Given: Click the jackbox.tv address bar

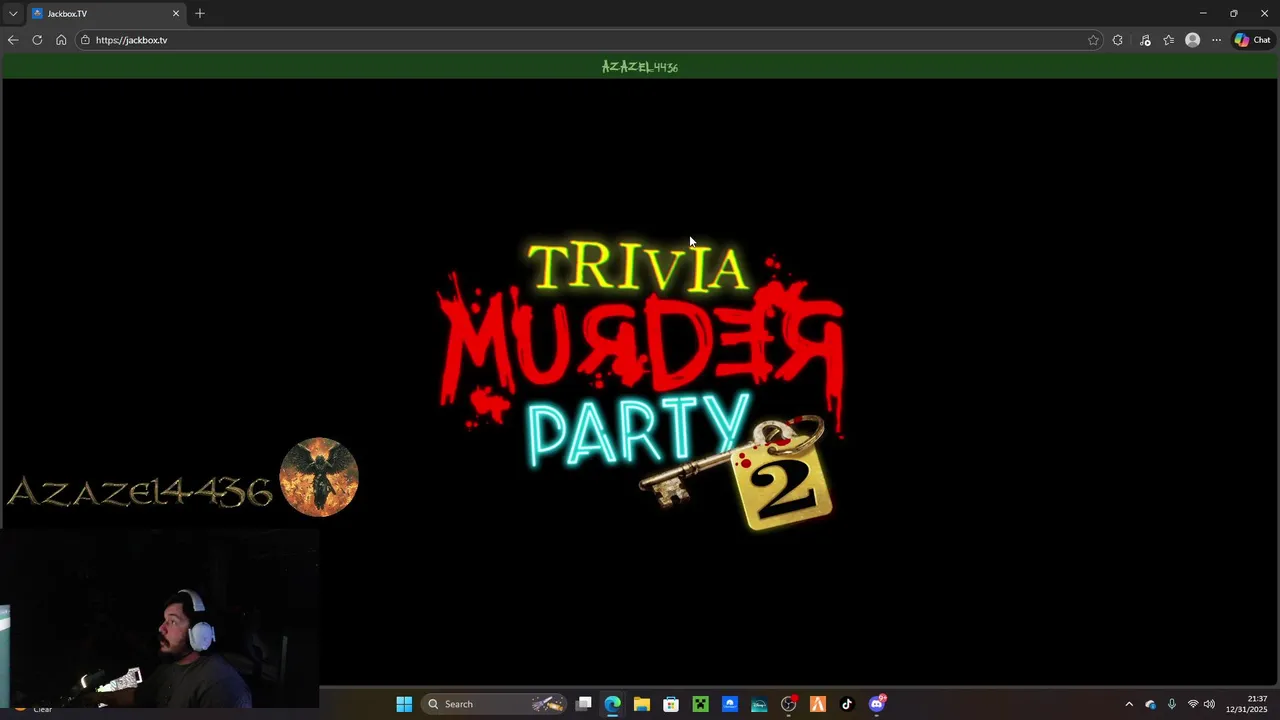Looking at the screenshot, I should pyautogui.click(x=590, y=40).
